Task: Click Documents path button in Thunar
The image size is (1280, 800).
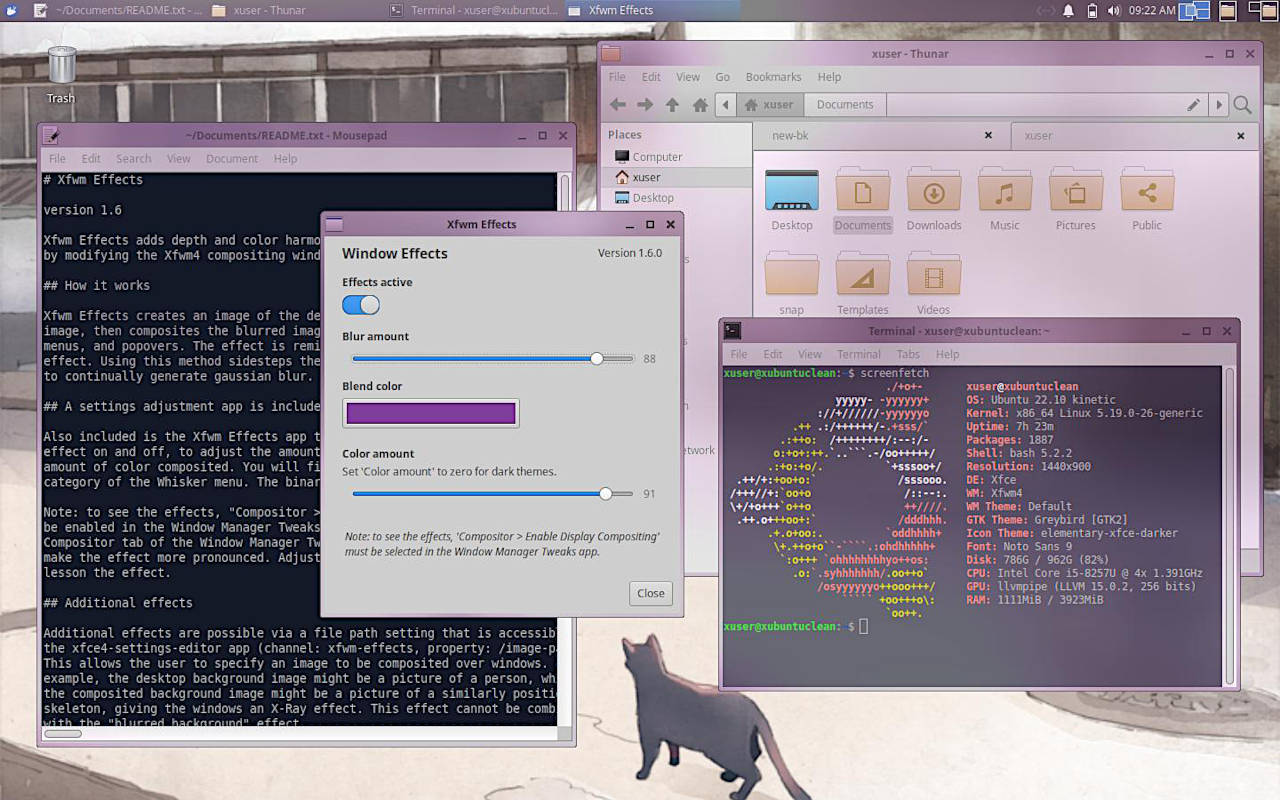Action: (845, 104)
